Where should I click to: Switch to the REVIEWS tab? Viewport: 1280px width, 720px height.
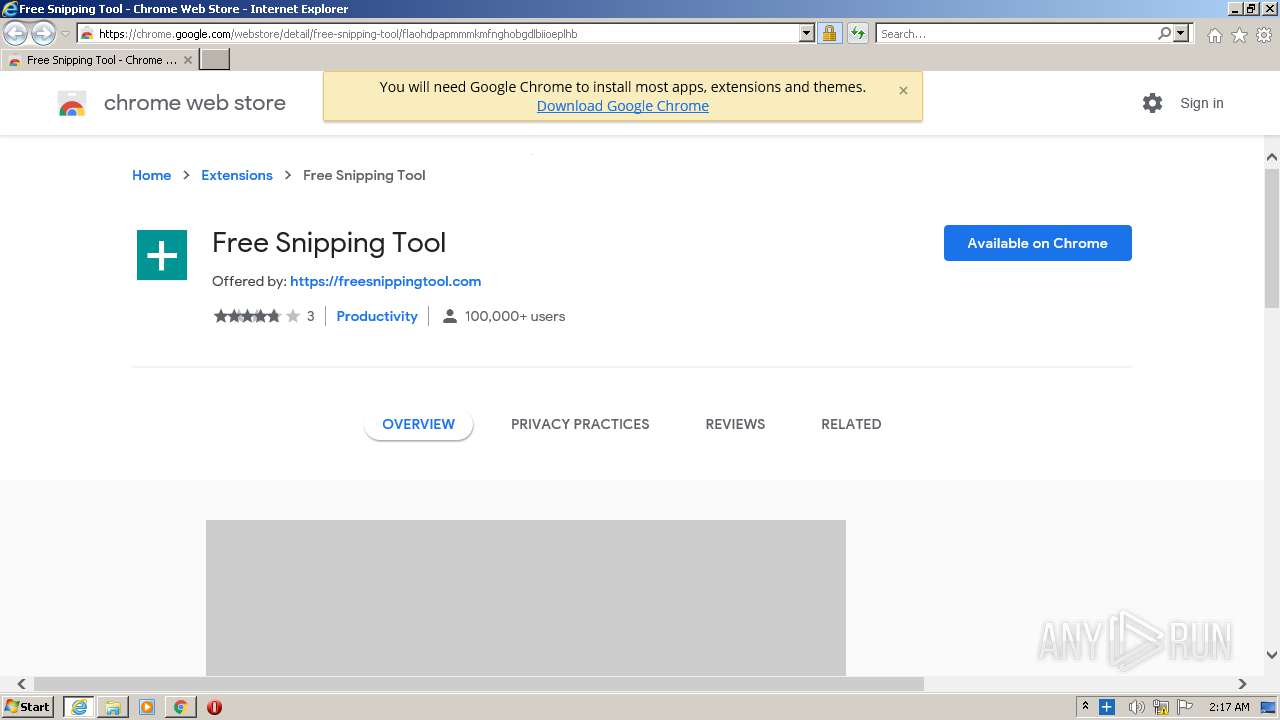pos(735,424)
